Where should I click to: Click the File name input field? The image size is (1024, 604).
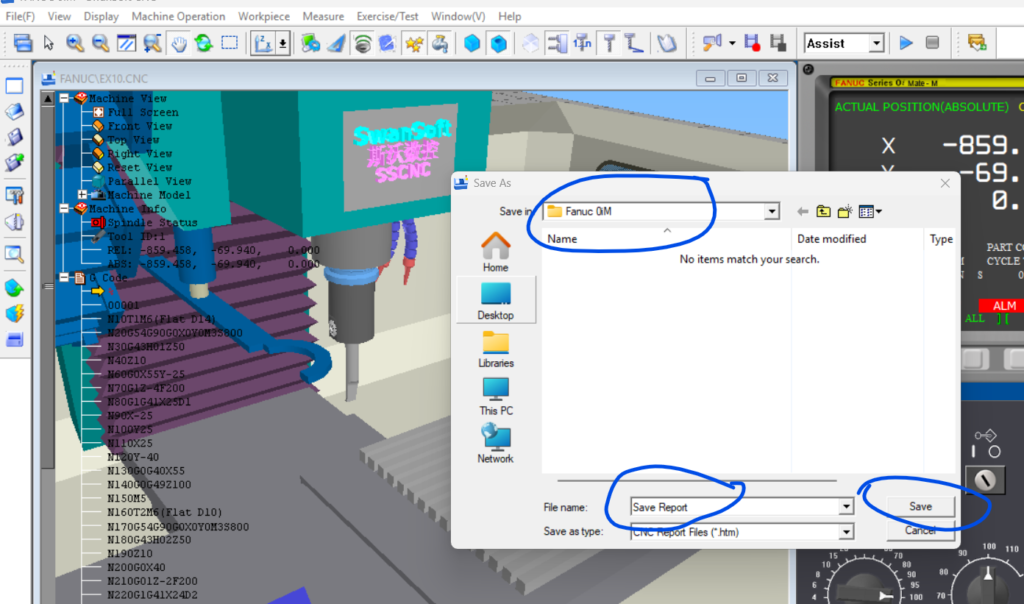[x=733, y=507]
